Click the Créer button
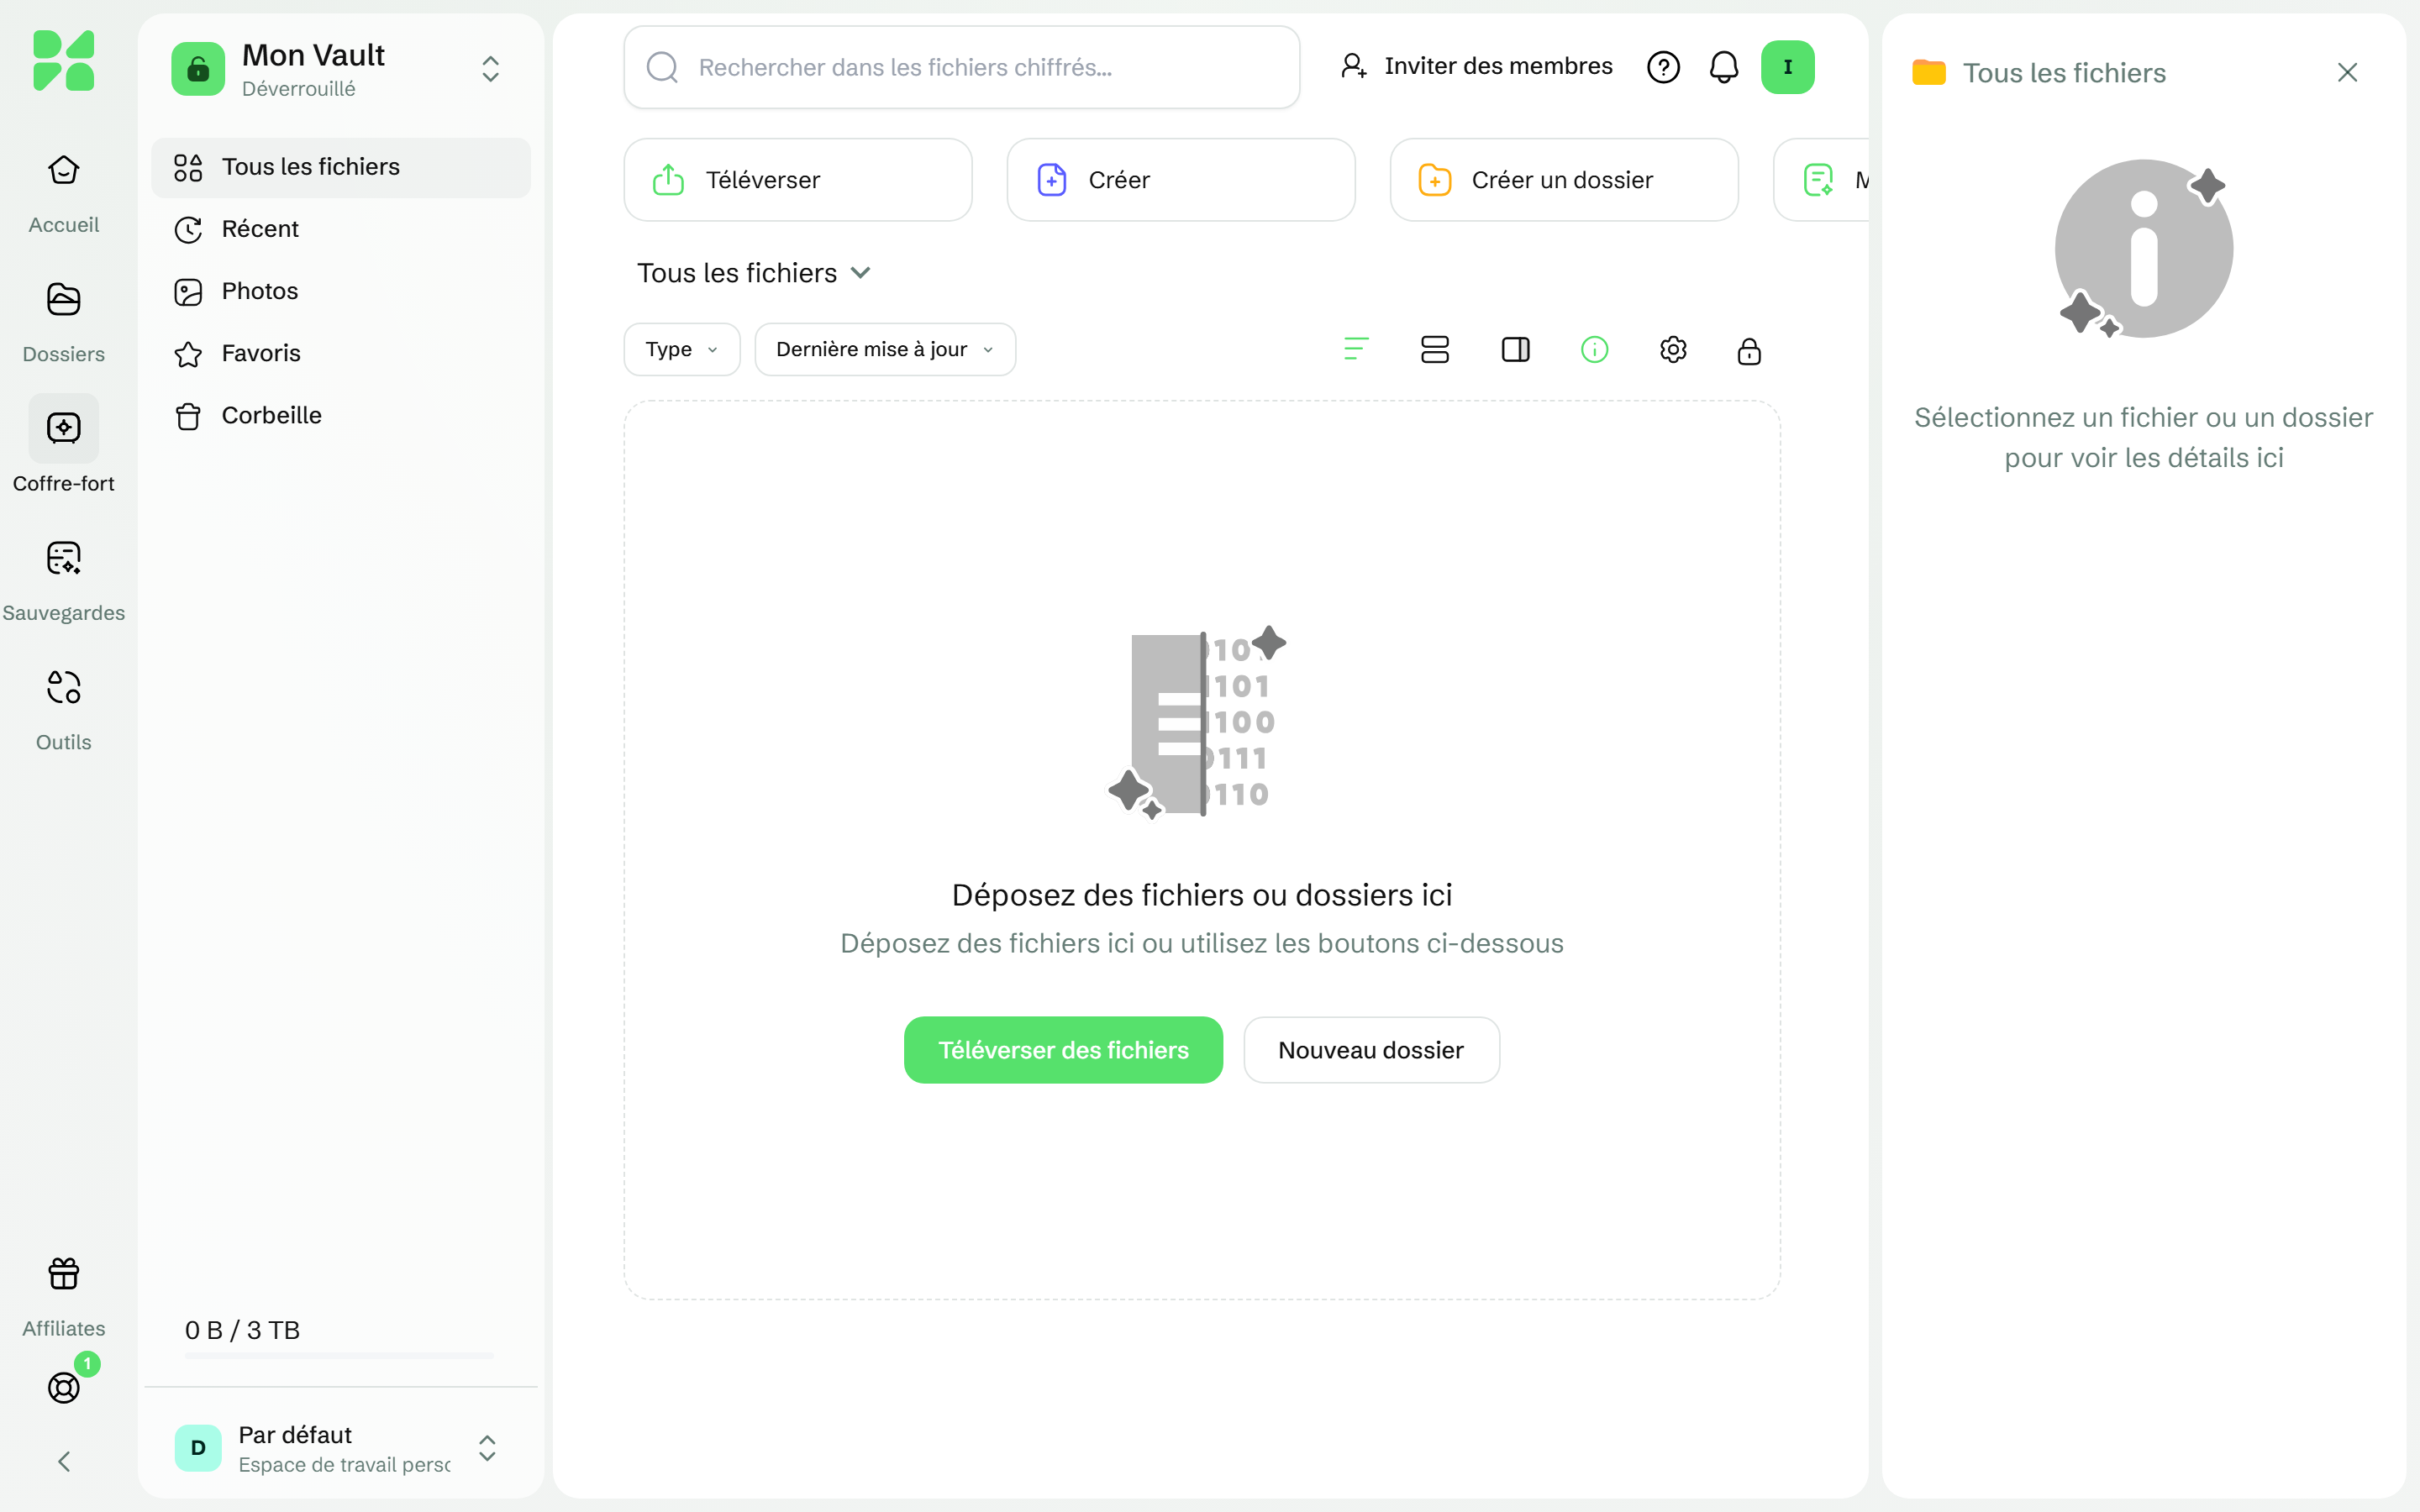The height and width of the screenshot is (1512, 2420). [x=1181, y=180]
